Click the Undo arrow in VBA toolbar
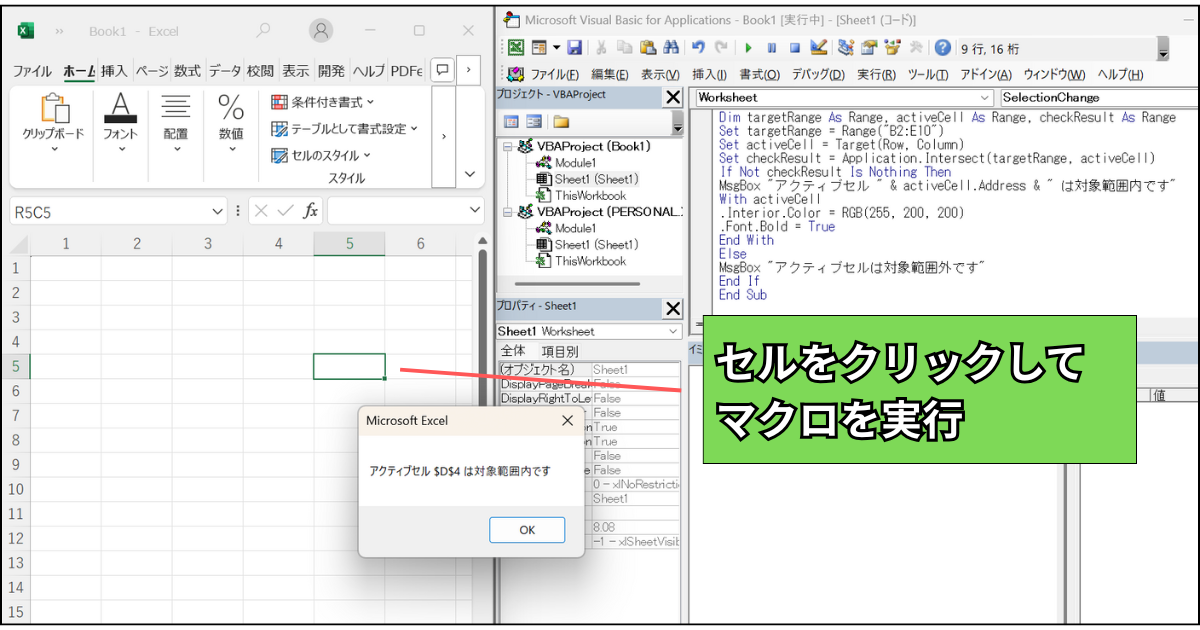 tap(698, 47)
